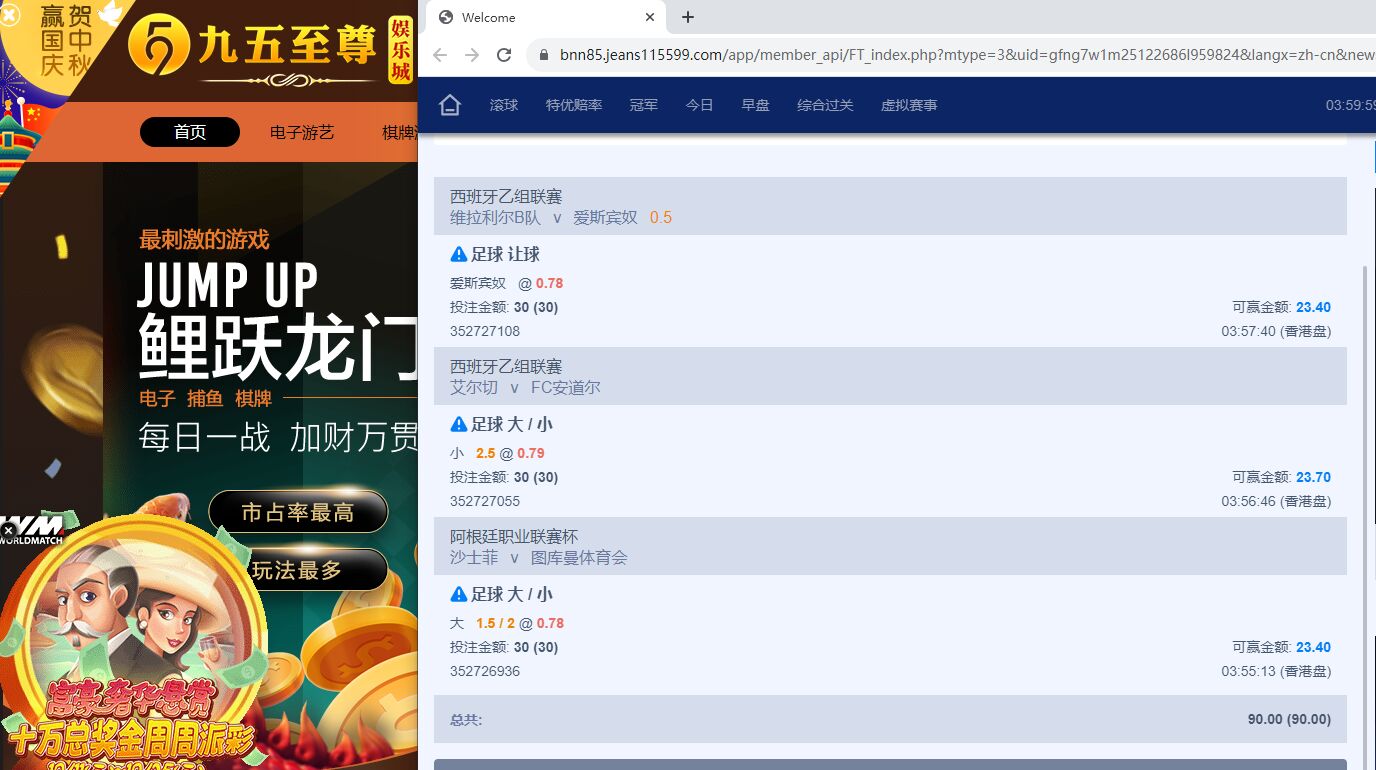Click the FC安道尔 team name
The height and width of the screenshot is (770, 1376).
(x=566, y=387)
